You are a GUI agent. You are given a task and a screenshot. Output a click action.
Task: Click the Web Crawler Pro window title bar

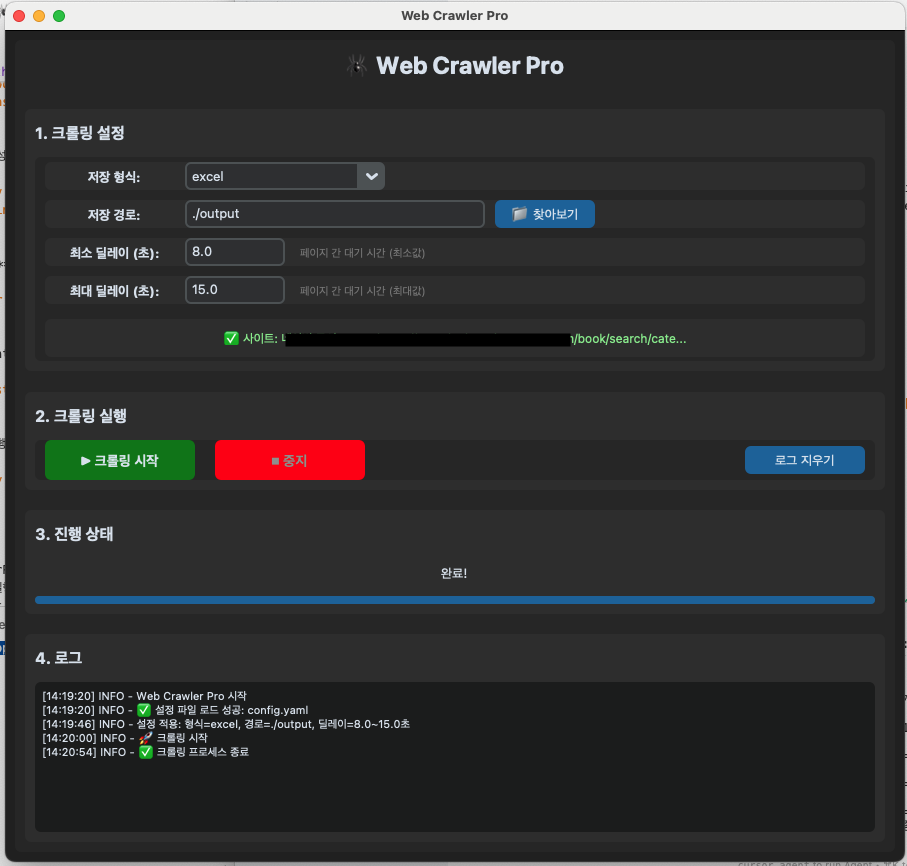(x=454, y=16)
